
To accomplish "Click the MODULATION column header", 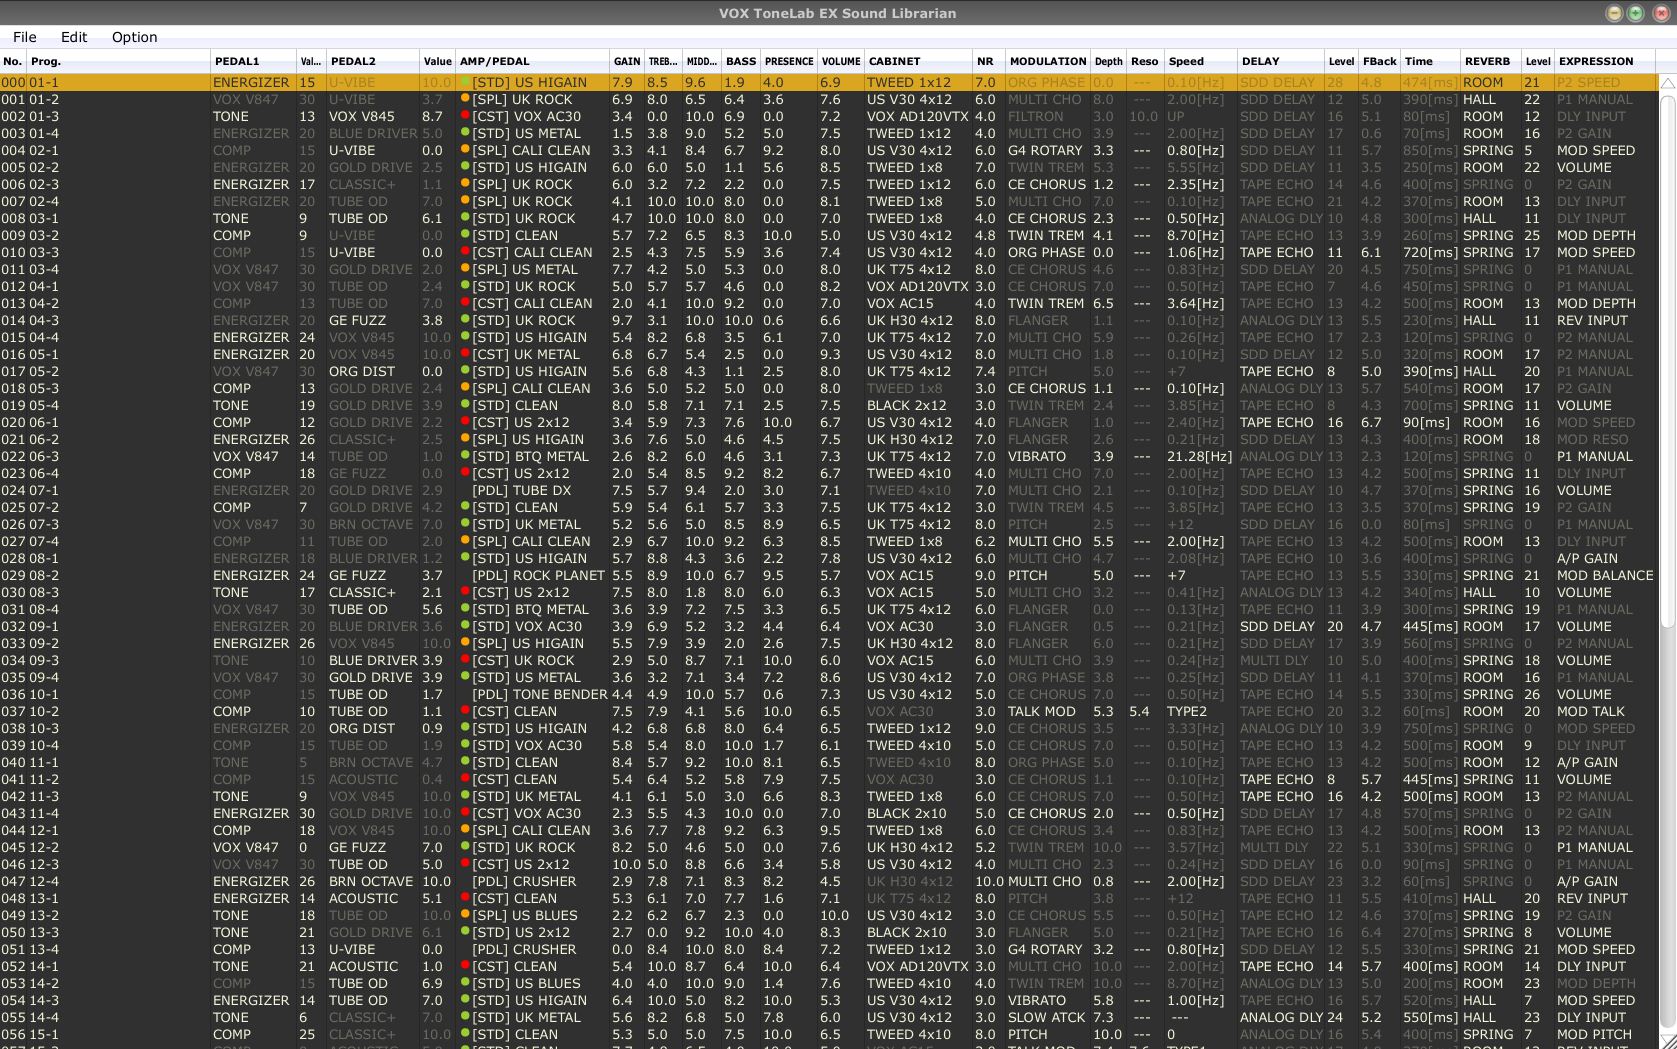I will point(1047,61).
